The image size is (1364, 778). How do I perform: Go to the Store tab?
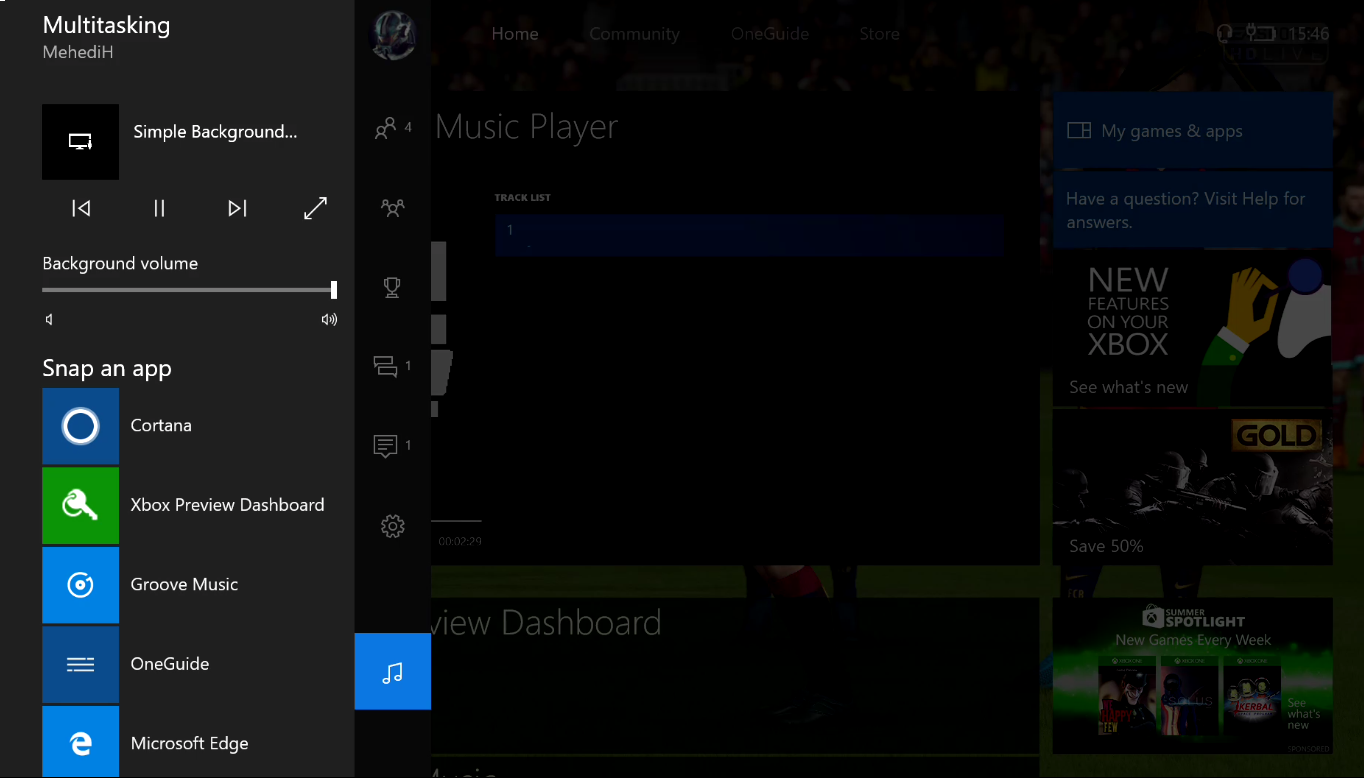click(x=879, y=34)
